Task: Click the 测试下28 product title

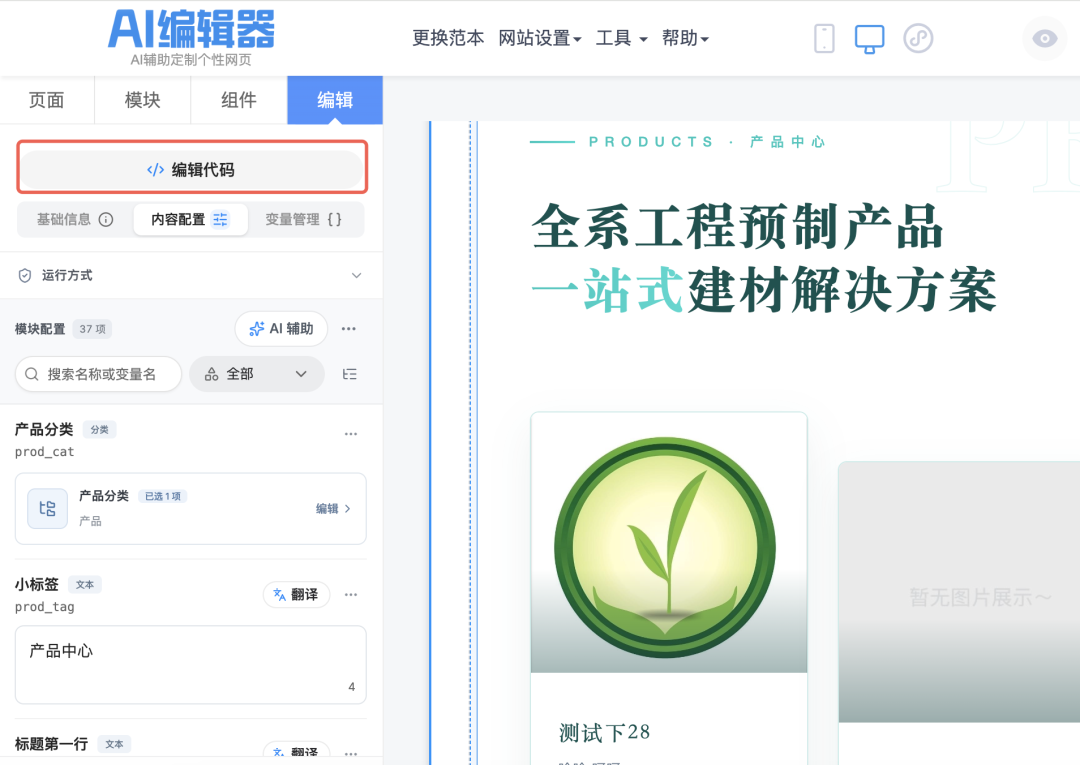Action: 605,732
